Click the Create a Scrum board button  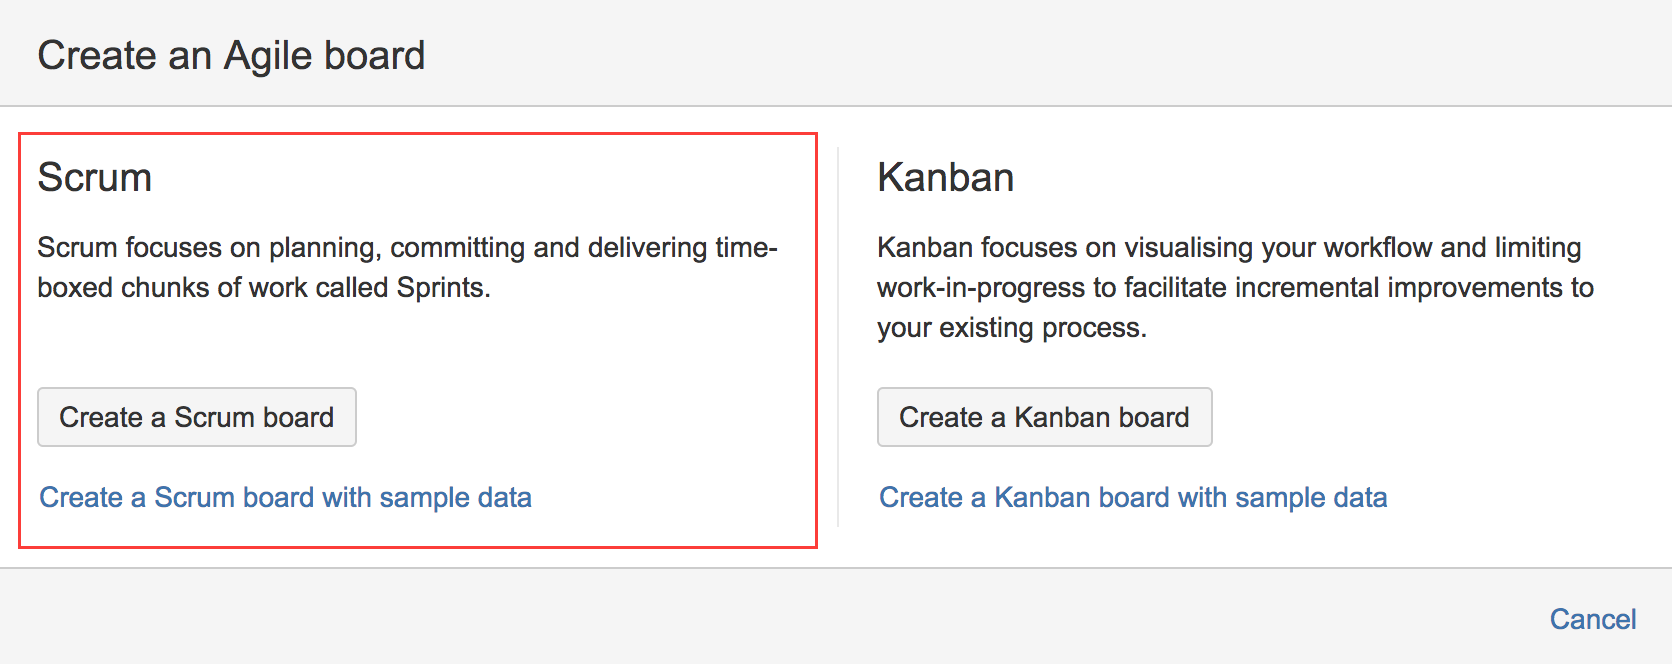(197, 417)
